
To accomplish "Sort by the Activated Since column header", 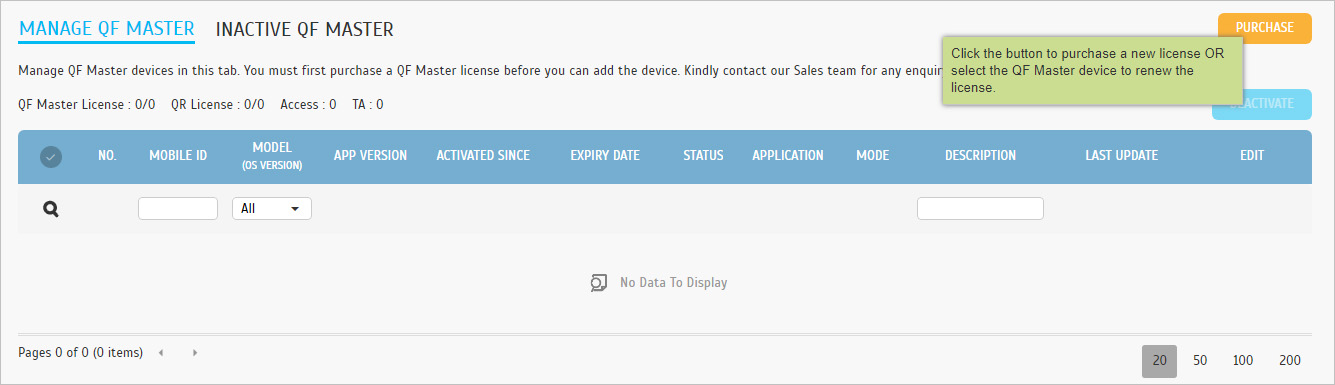I will tap(483, 156).
